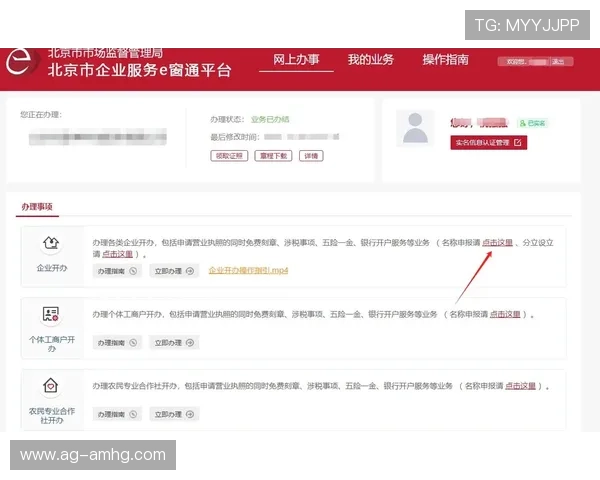Click the 企业开办 label text
600x480 pixels.
(52, 268)
